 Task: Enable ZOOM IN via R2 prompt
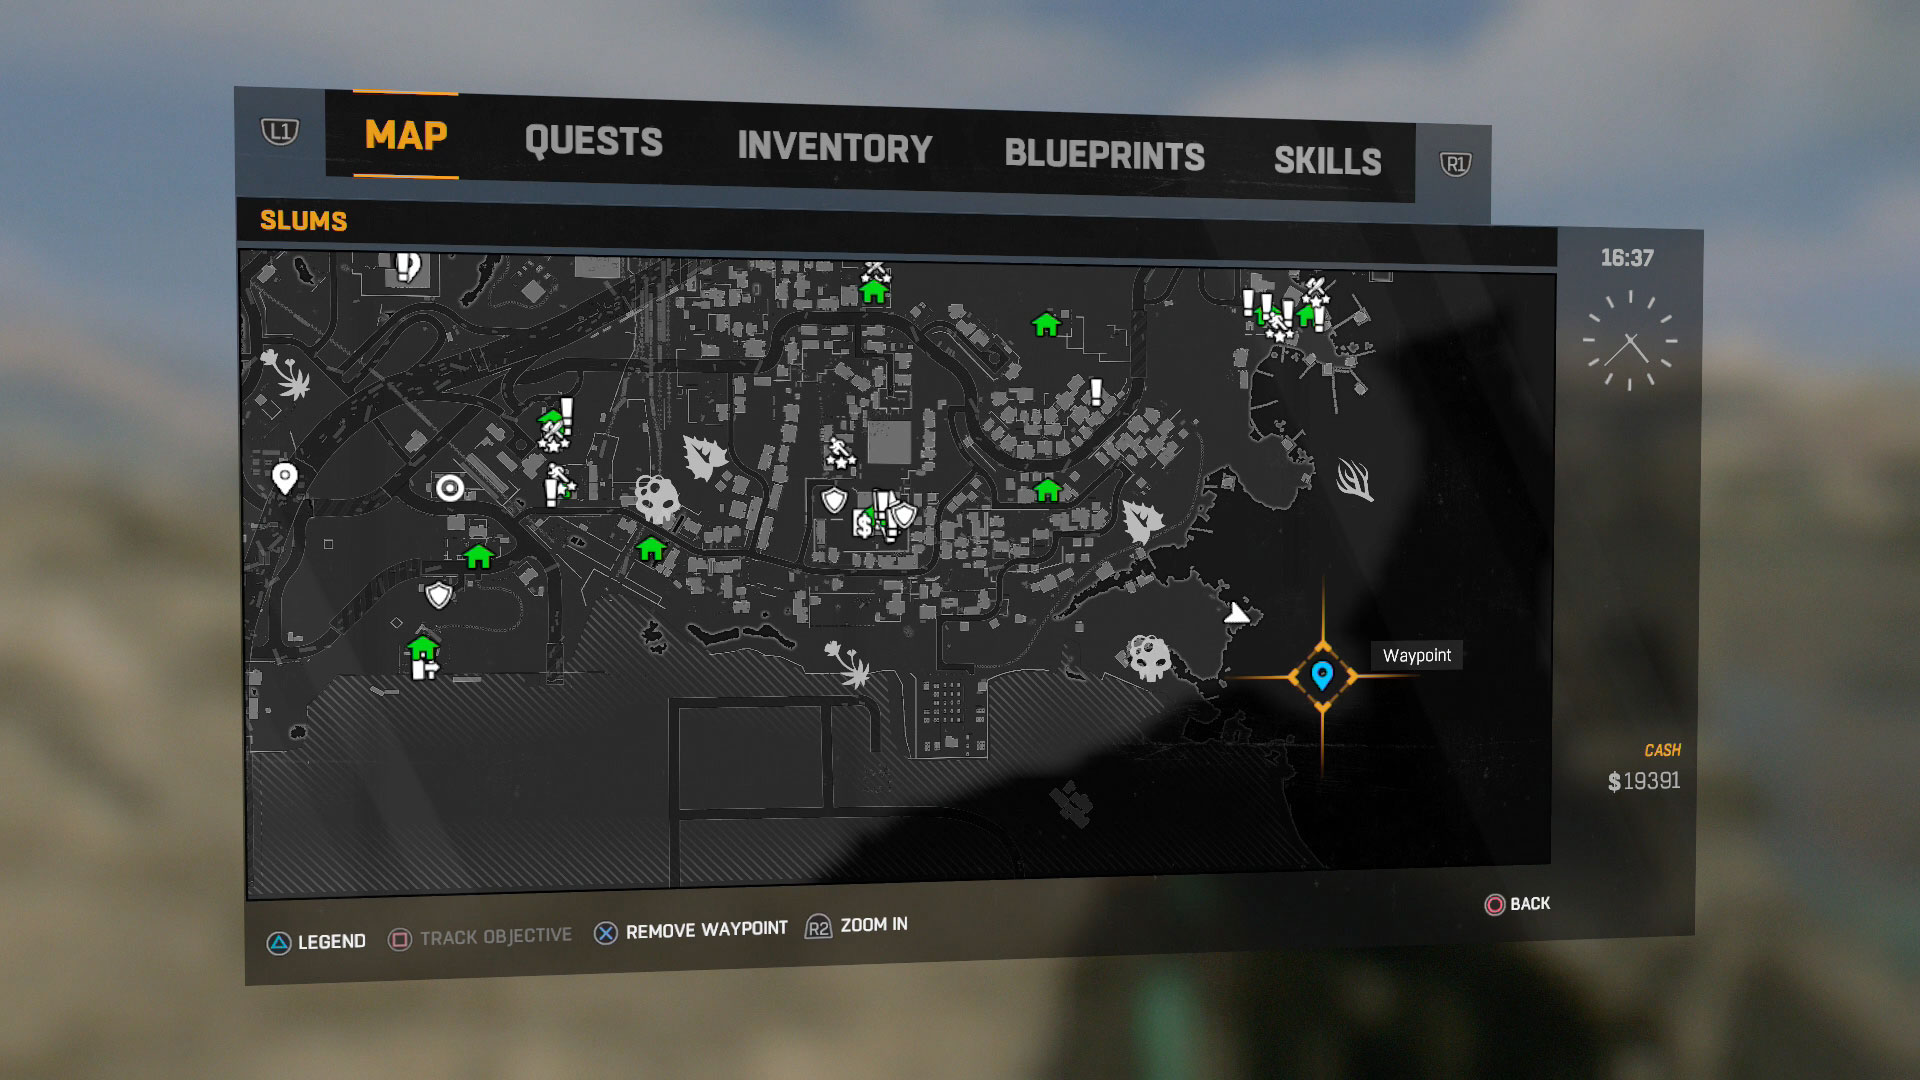tap(855, 926)
